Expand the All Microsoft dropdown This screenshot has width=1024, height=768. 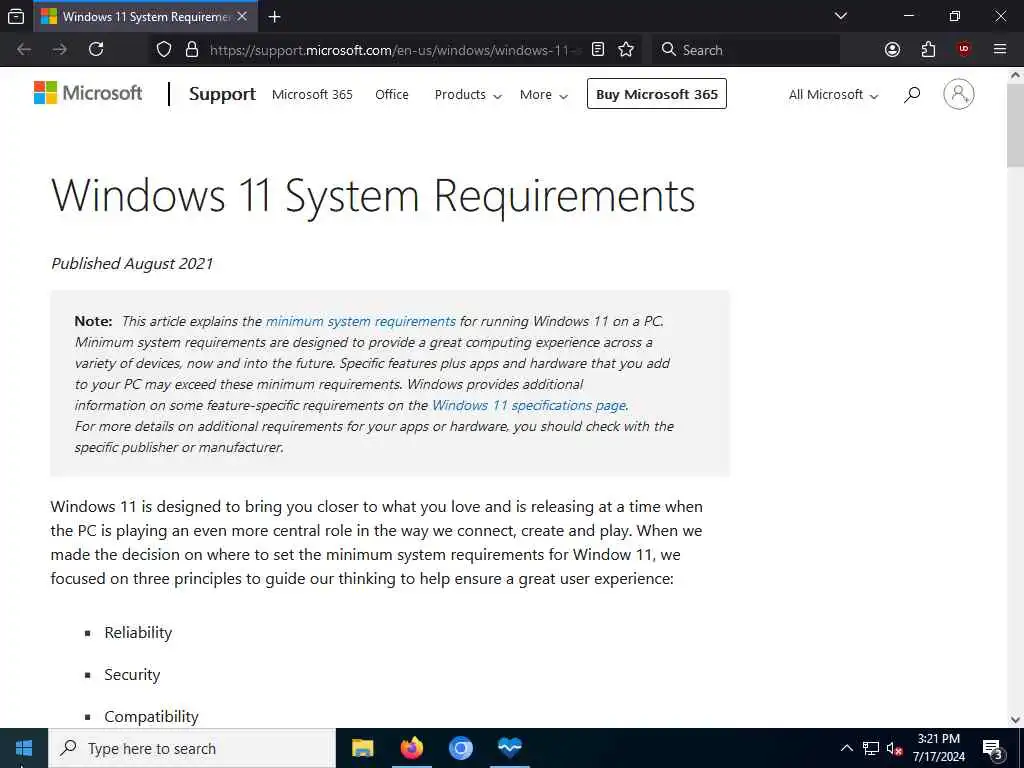tap(833, 95)
